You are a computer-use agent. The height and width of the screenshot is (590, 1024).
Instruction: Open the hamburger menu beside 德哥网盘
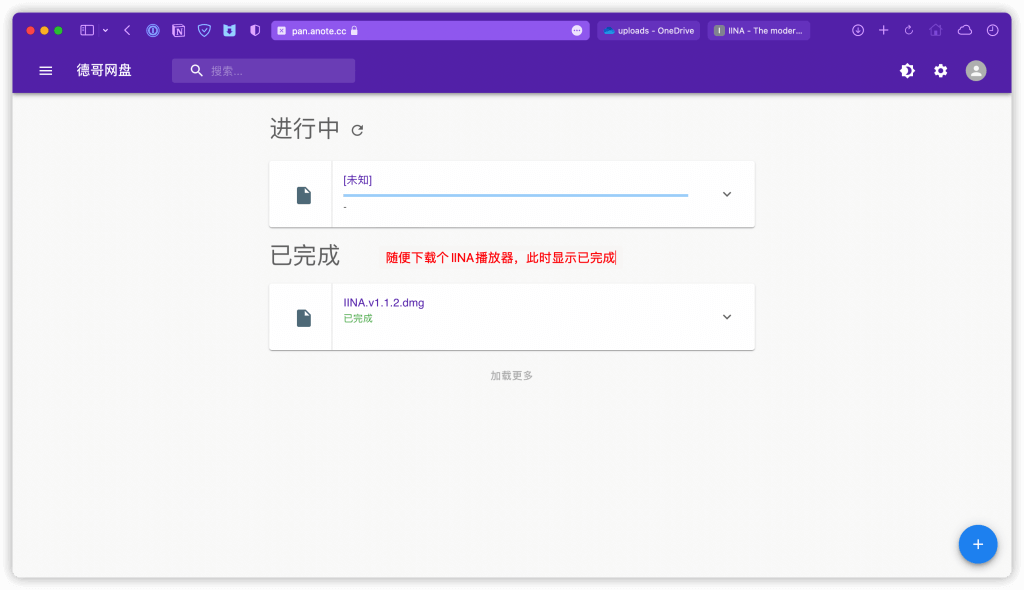pos(45,70)
